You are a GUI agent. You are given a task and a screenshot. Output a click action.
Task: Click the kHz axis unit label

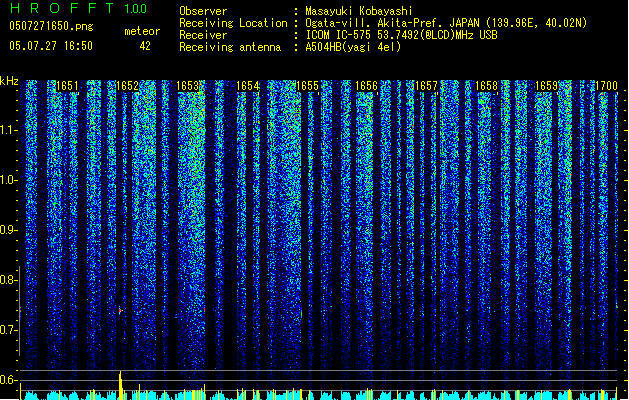(x=9, y=81)
